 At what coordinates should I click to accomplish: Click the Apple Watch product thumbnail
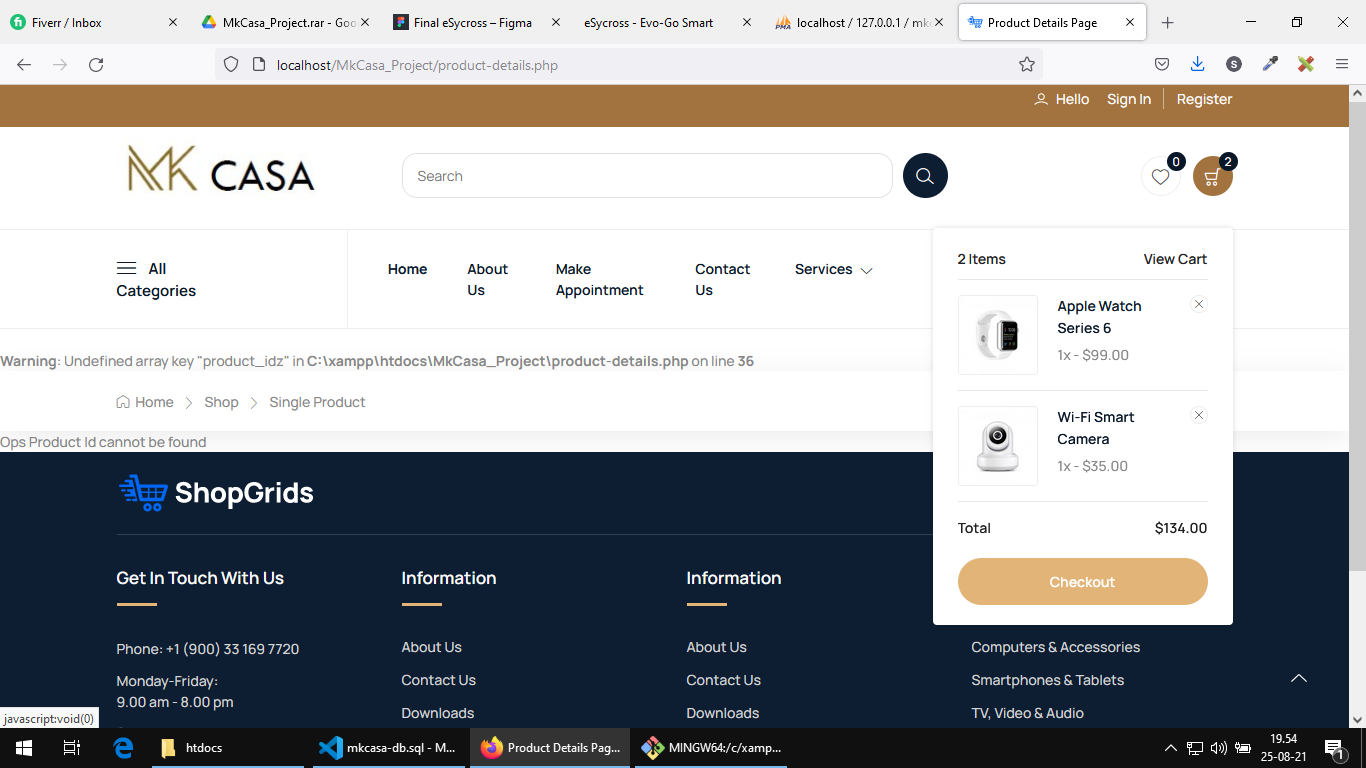coord(997,335)
